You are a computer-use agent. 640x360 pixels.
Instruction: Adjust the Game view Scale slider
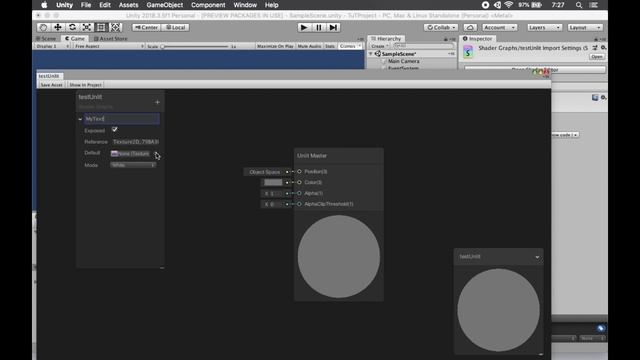point(195,47)
